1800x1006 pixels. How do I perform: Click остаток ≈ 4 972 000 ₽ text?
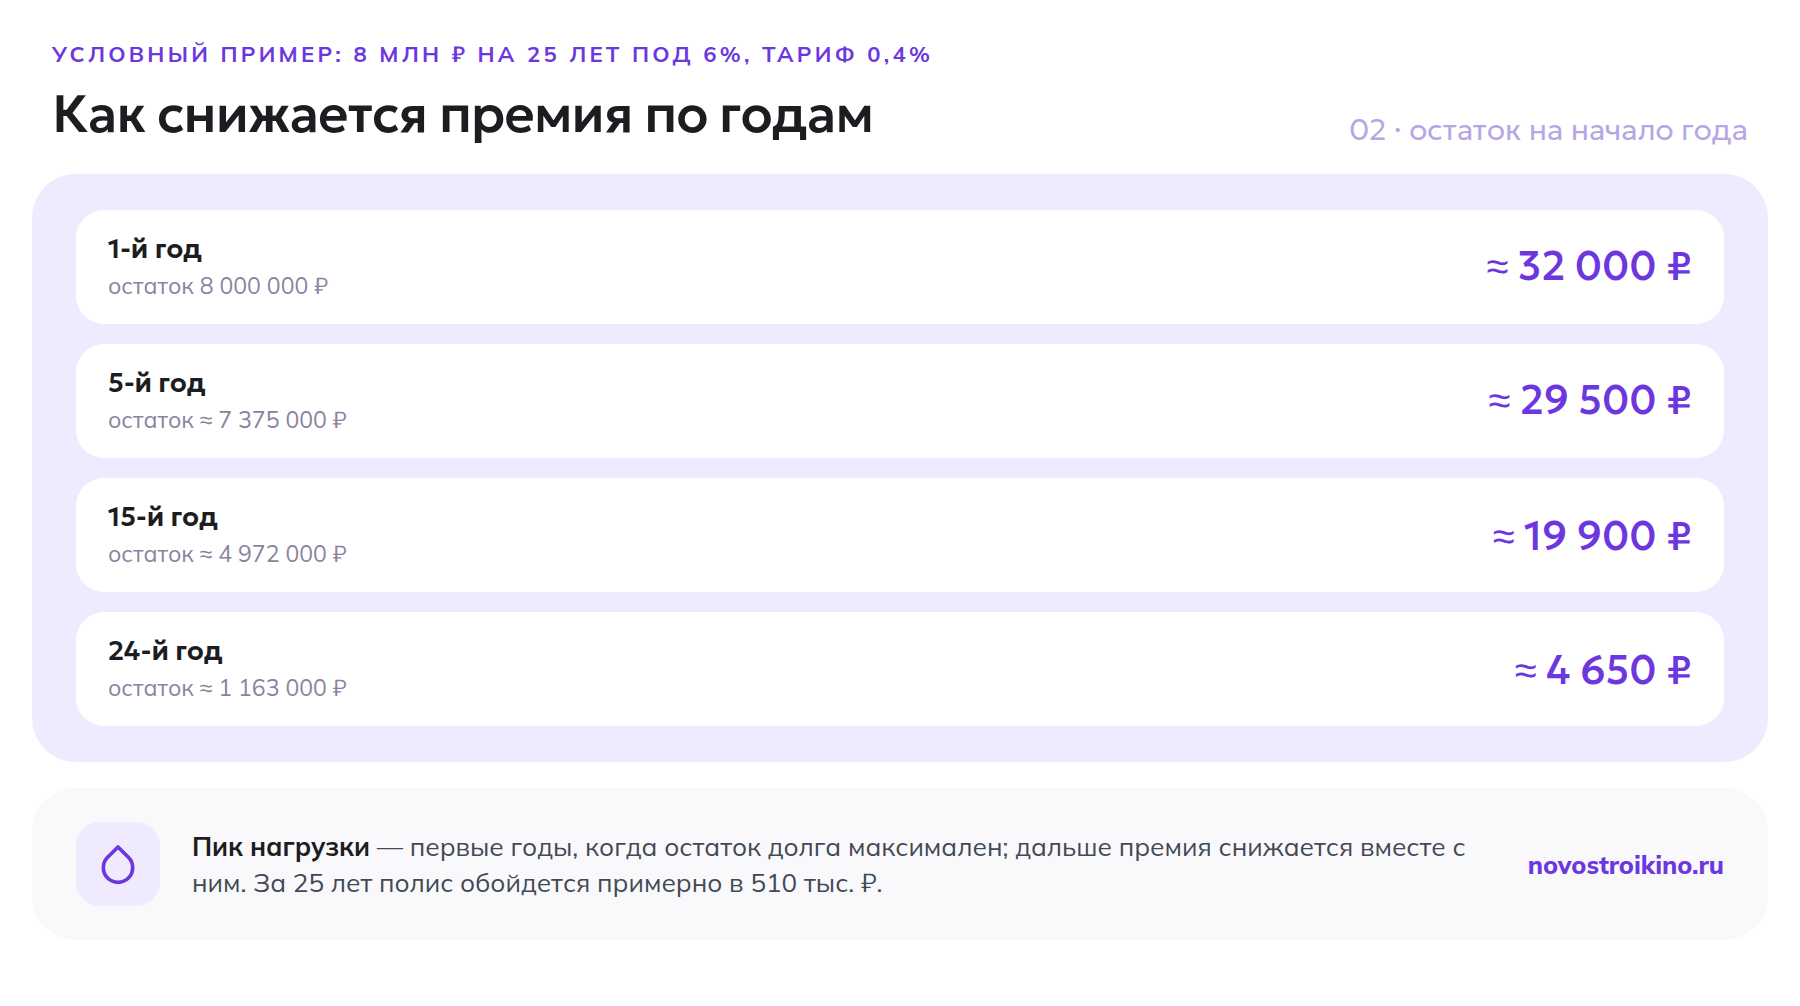[227, 554]
